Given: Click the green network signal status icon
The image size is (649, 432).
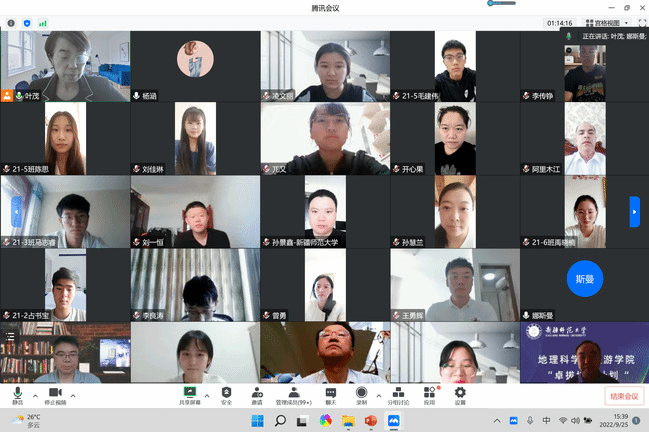Looking at the screenshot, I should click(39, 22).
